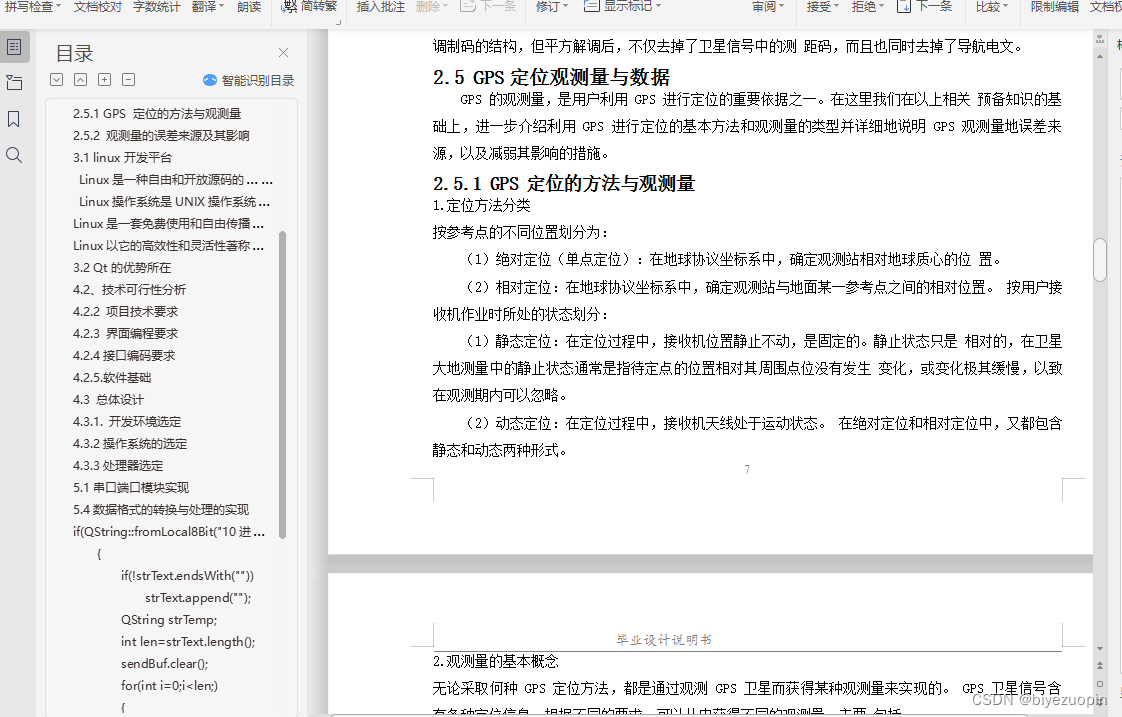Click the document vertical scrollbar thumb
This screenshot has width=1122, height=717.
point(1100,260)
